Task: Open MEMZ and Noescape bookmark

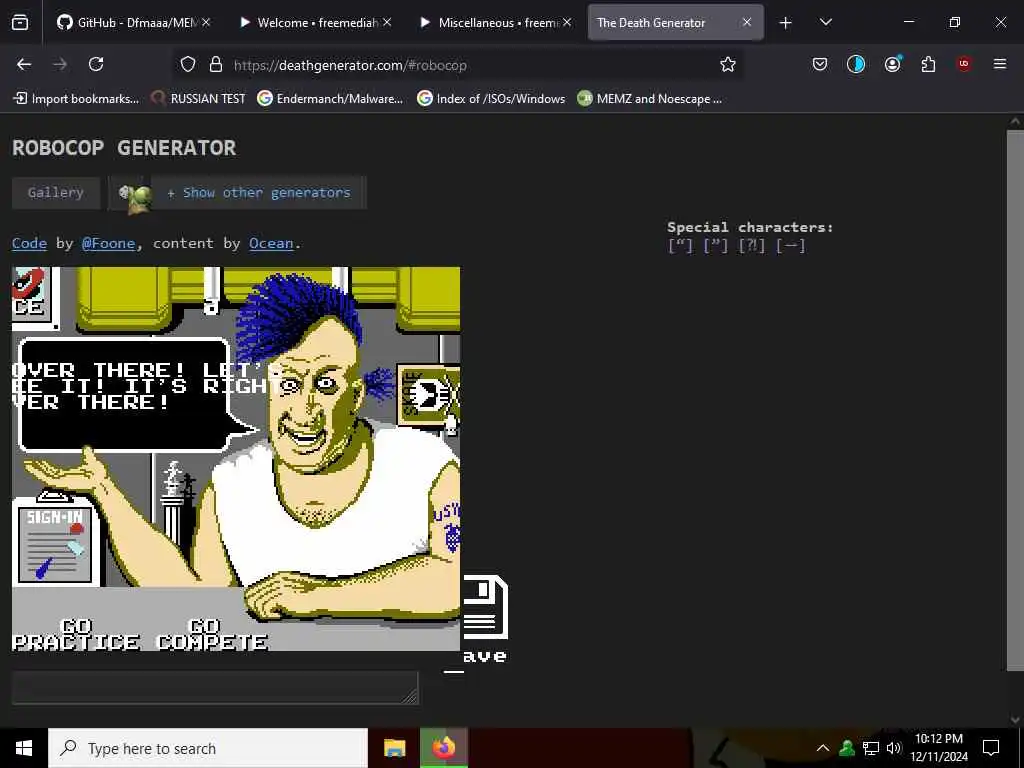Action: tap(650, 99)
